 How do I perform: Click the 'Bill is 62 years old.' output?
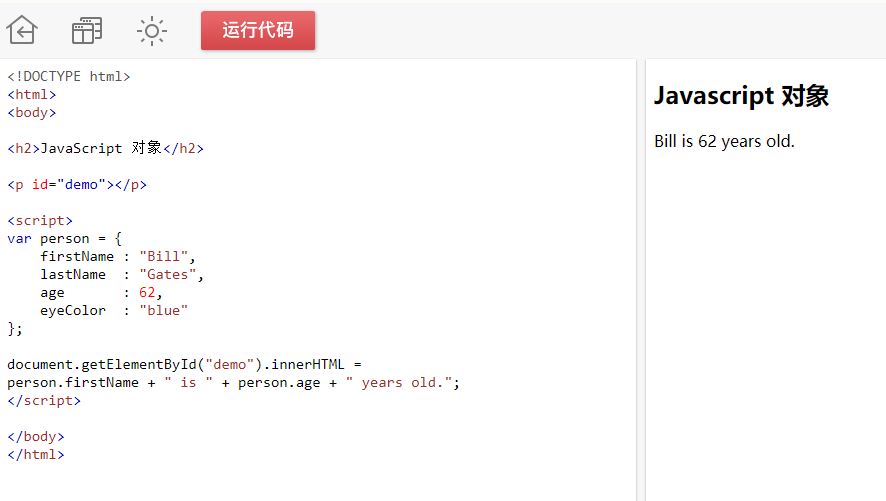[724, 141]
